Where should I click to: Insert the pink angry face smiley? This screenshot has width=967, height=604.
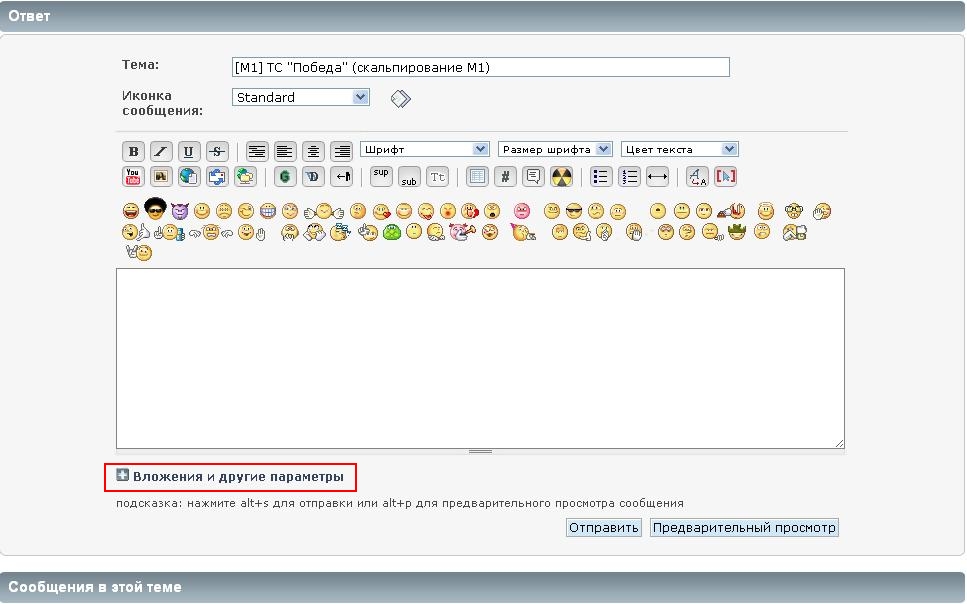522,212
